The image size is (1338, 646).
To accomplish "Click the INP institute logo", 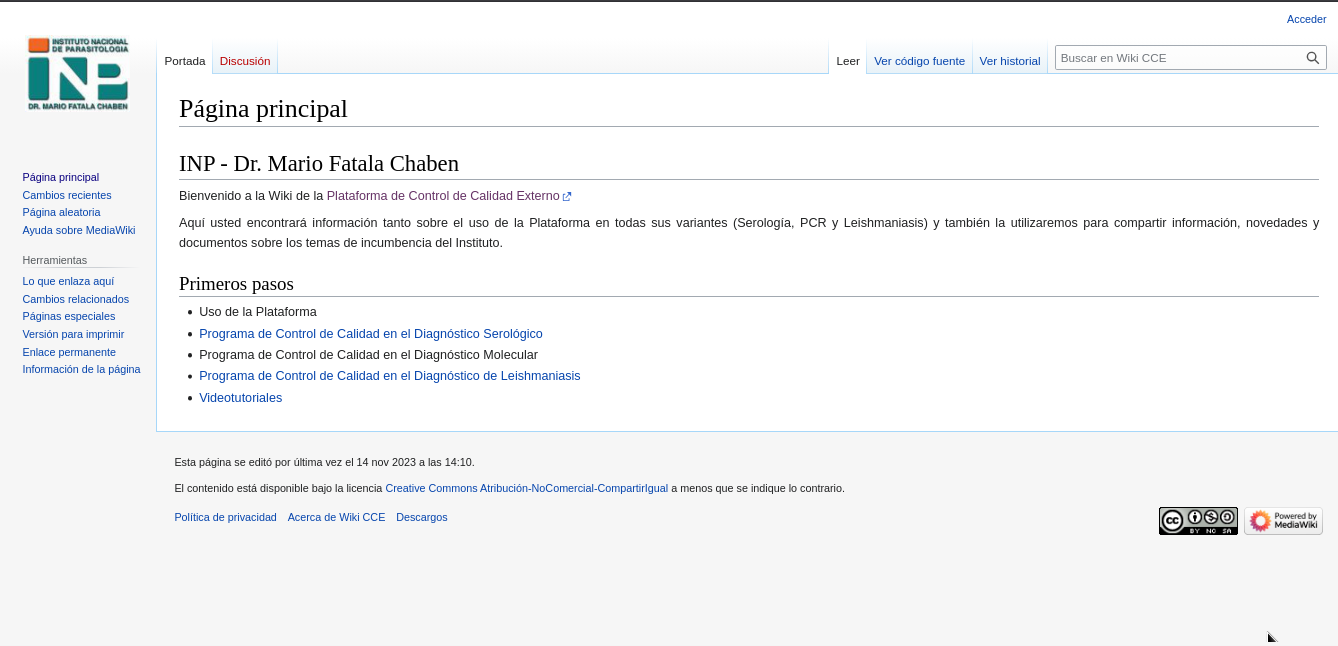I will 78,74.
